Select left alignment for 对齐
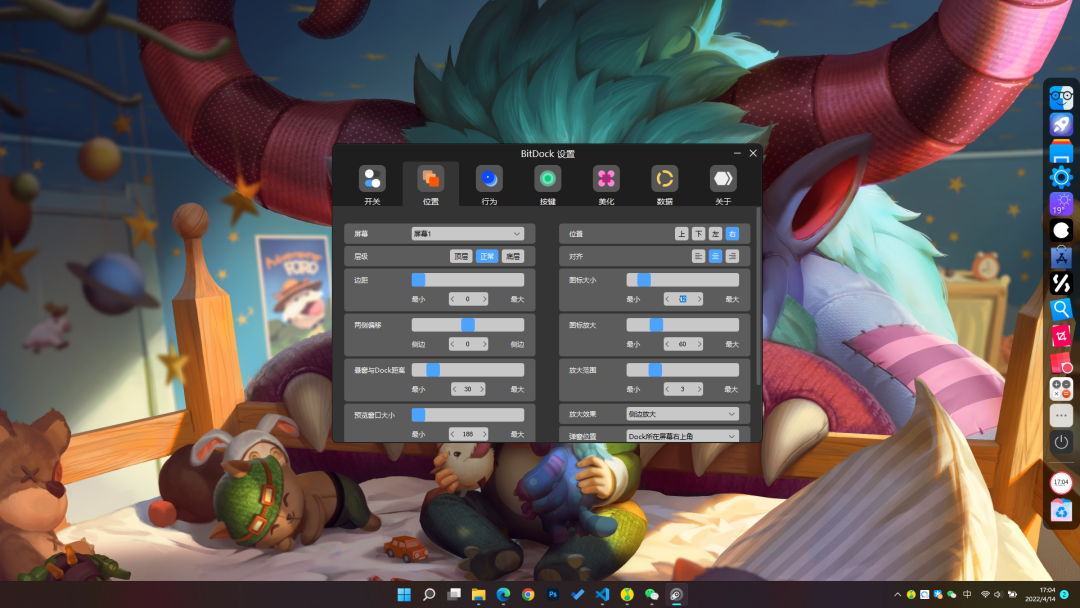The width and height of the screenshot is (1080, 608). pos(699,256)
